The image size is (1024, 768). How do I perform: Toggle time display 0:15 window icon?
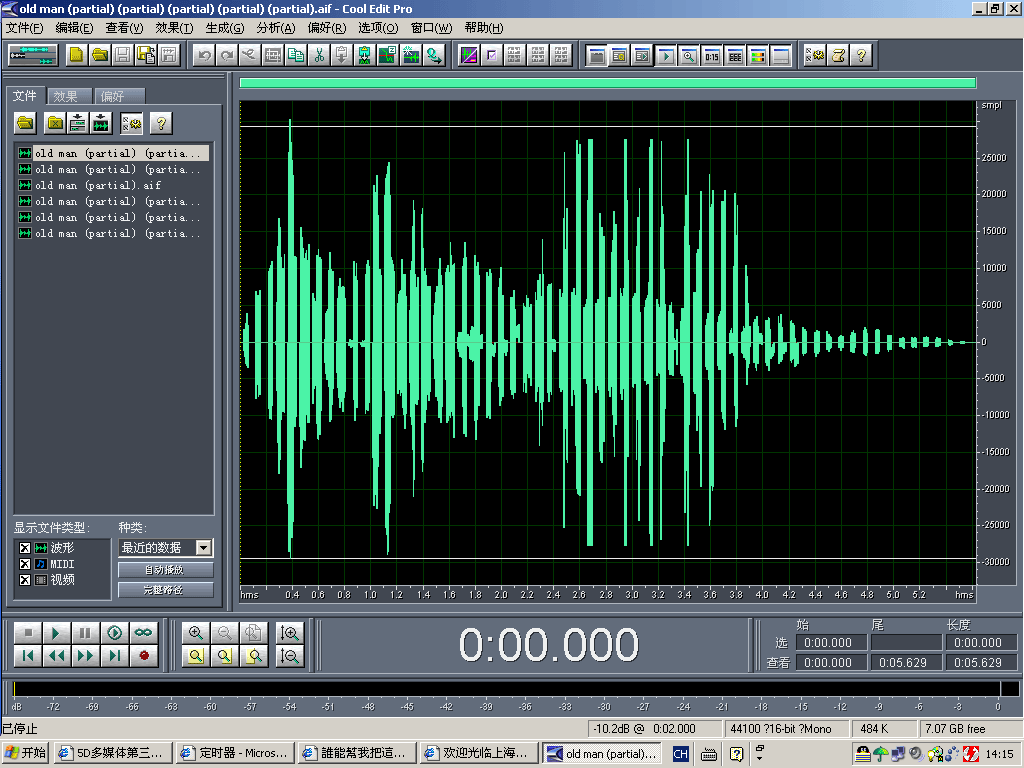pos(712,56)
